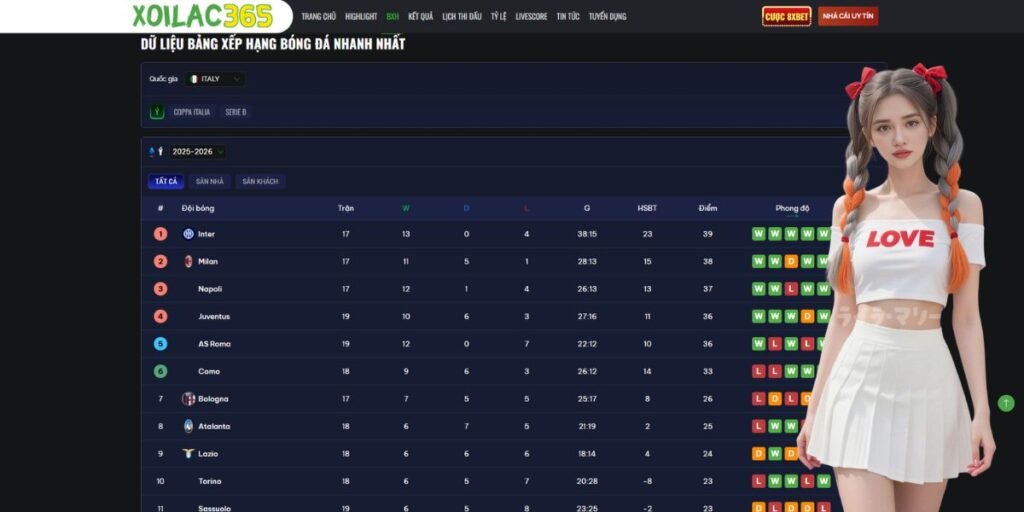Image resolution: width=1024 pixels, height=512 pixels.
Task: Click the Milan club crest icon
Action: click(x=188, y=261)
